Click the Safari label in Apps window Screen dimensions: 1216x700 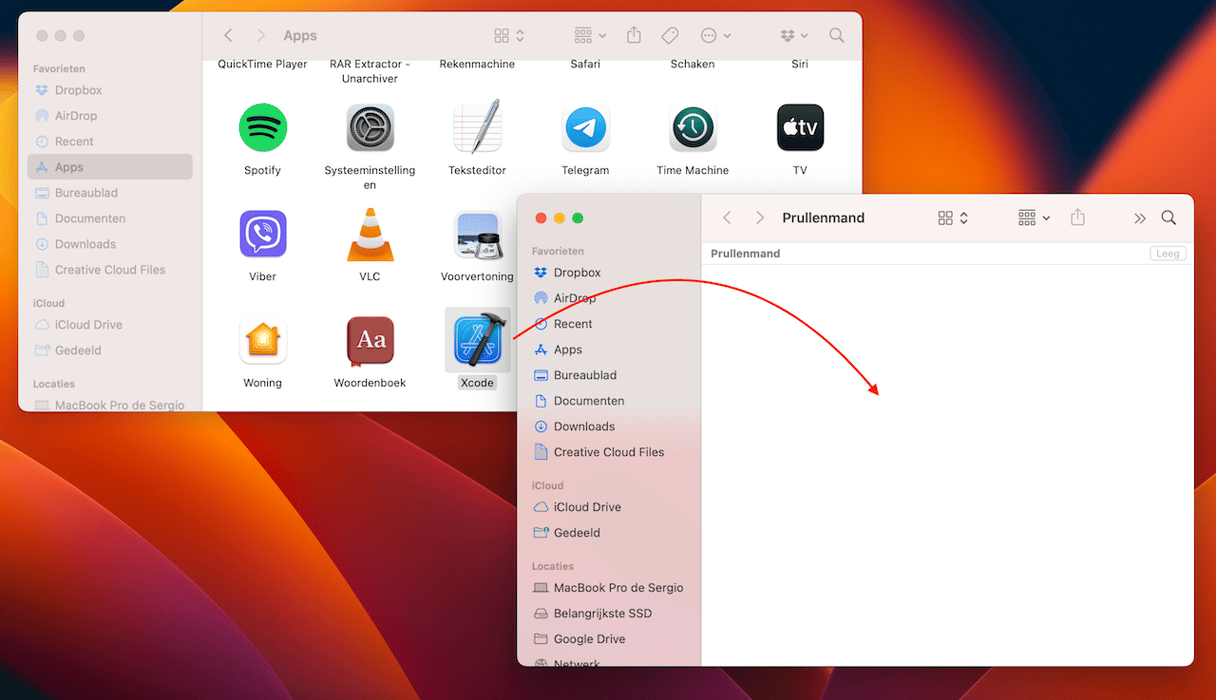click(x=585, y=64)
